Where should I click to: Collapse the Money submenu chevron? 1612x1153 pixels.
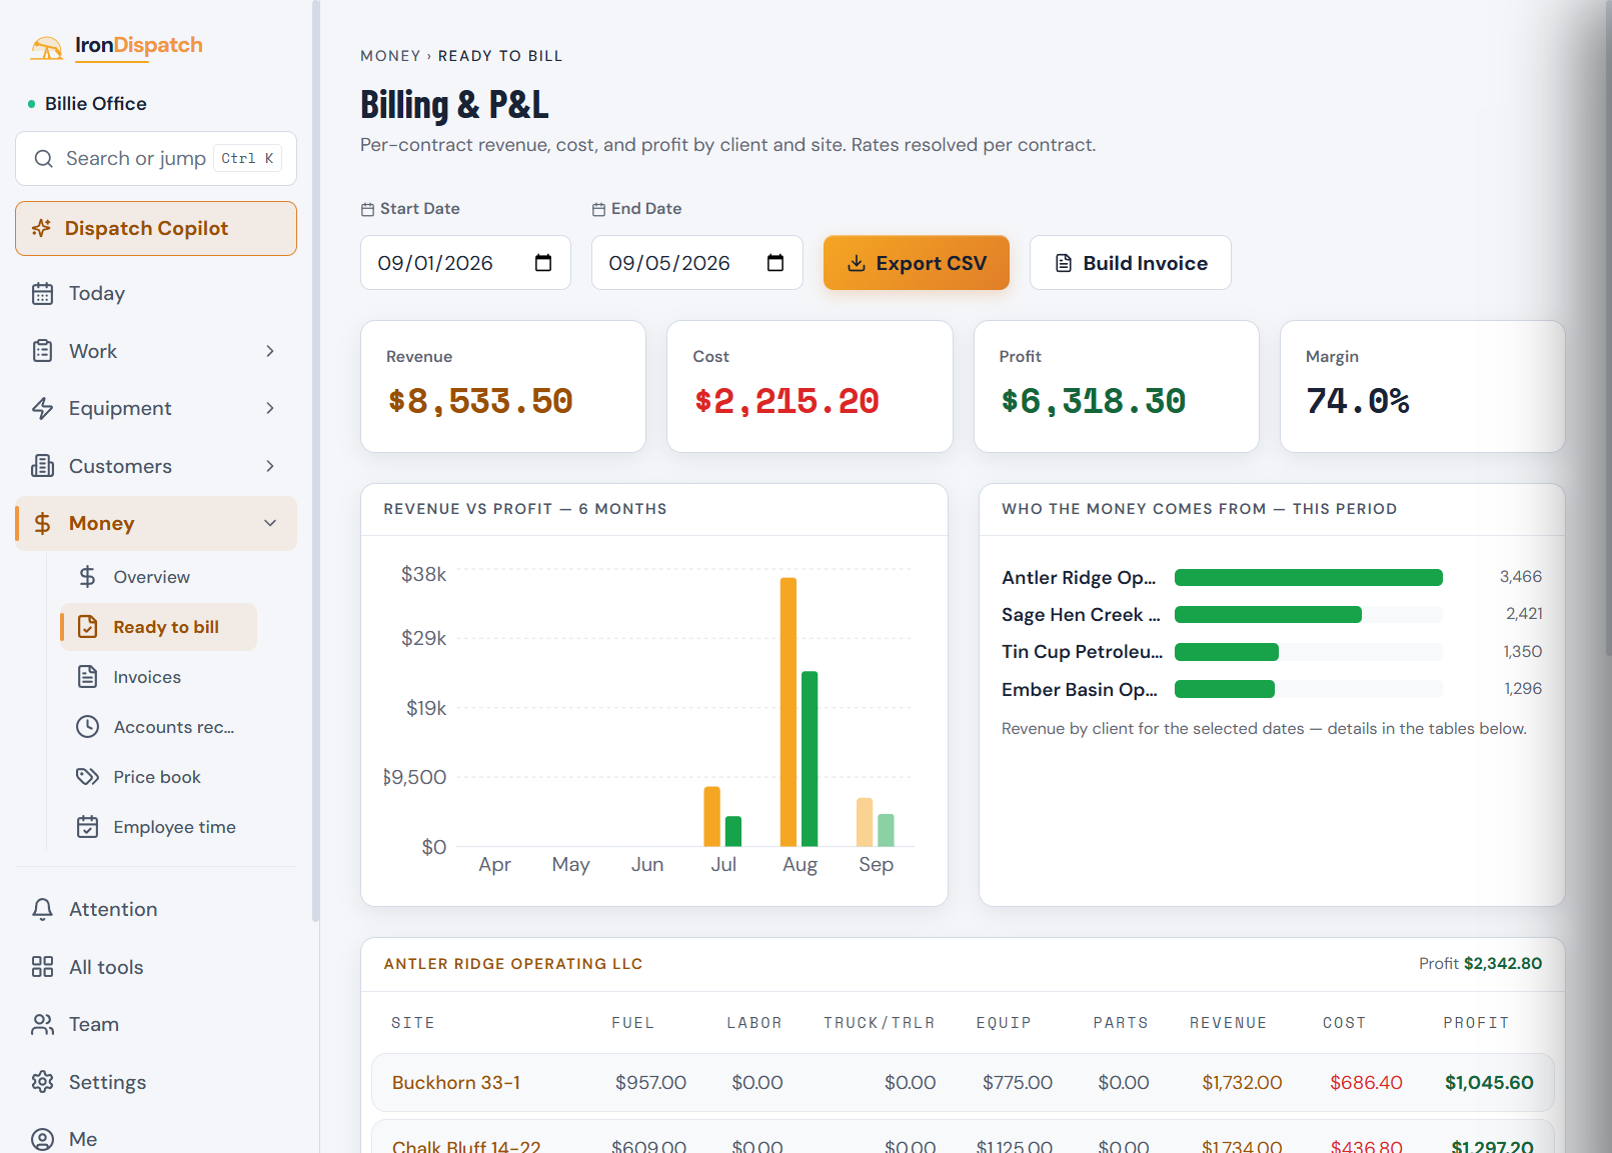tap(270, 523)
